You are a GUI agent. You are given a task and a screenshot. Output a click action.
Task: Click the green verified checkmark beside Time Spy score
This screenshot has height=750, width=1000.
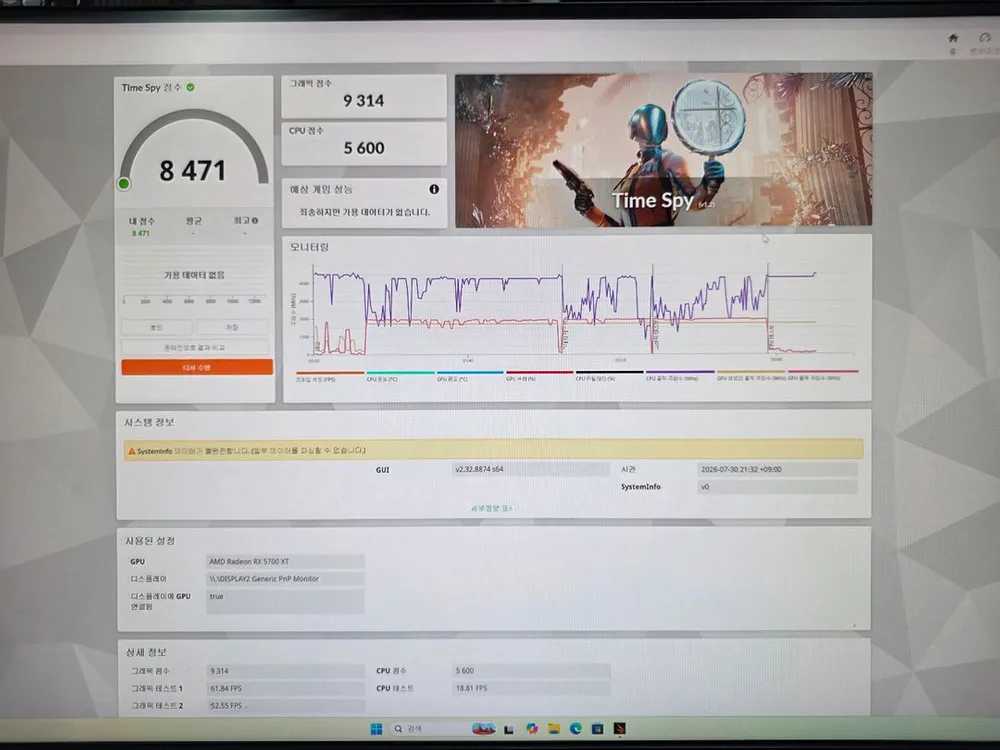point(191,87)
